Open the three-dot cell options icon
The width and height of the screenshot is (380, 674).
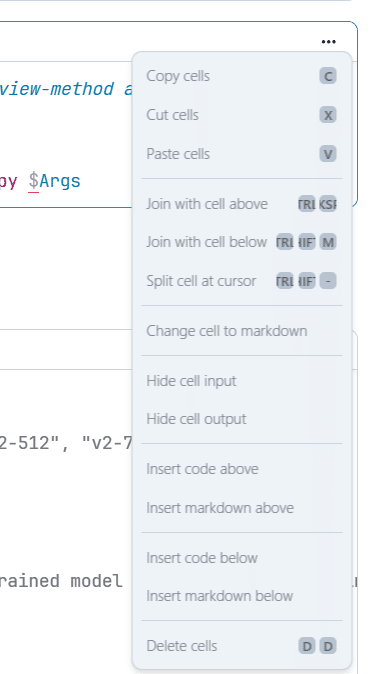[x=328, y=42]
